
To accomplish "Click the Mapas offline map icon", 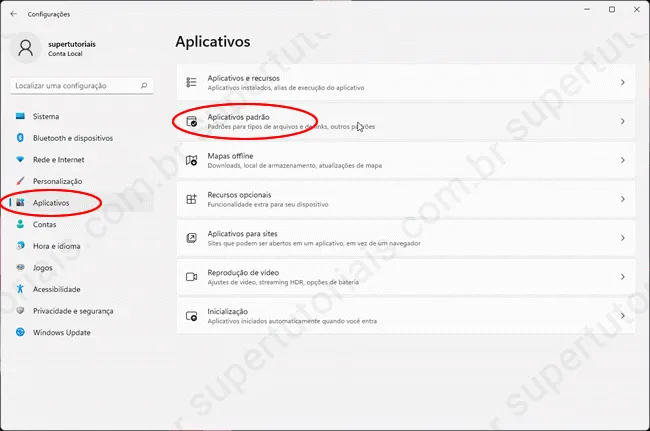I will tap(191, 160).
